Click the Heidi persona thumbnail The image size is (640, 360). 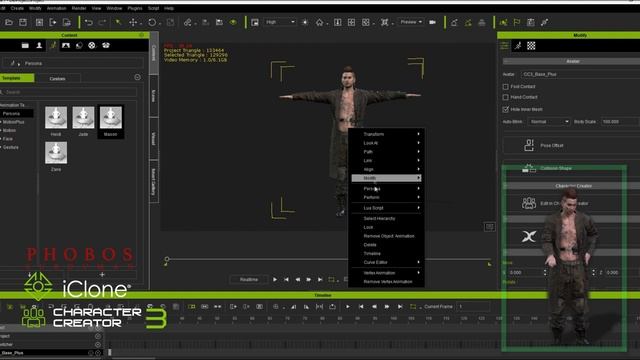(x=56, y=118)
